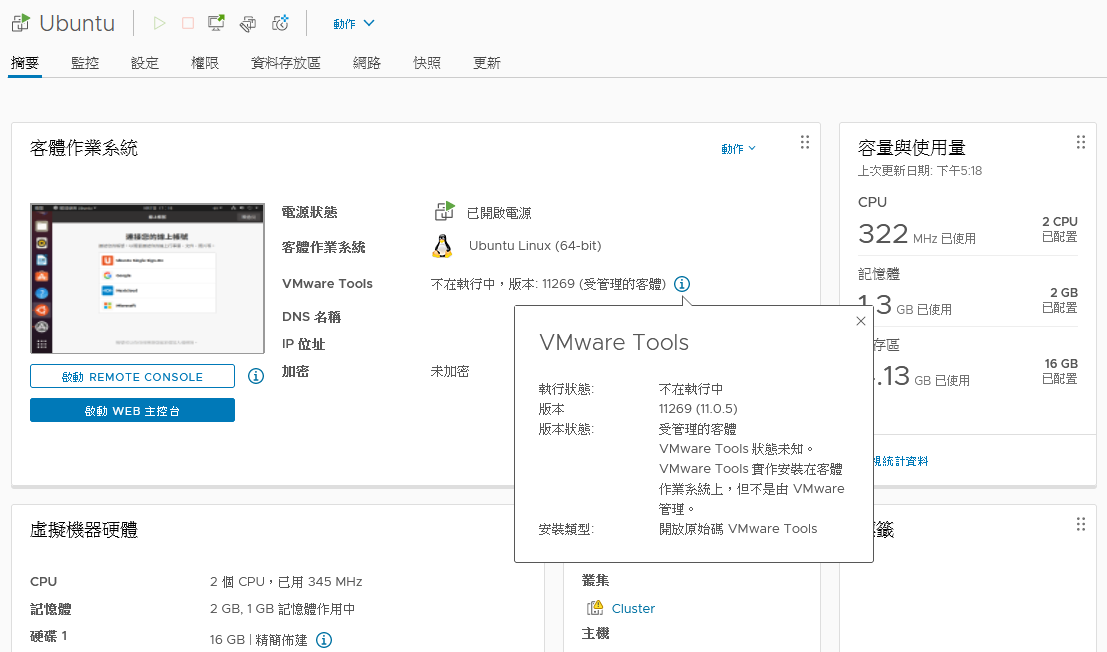Open edit settings using the toolbar icon
The image size is (1107, 652).
pos(248,23)
